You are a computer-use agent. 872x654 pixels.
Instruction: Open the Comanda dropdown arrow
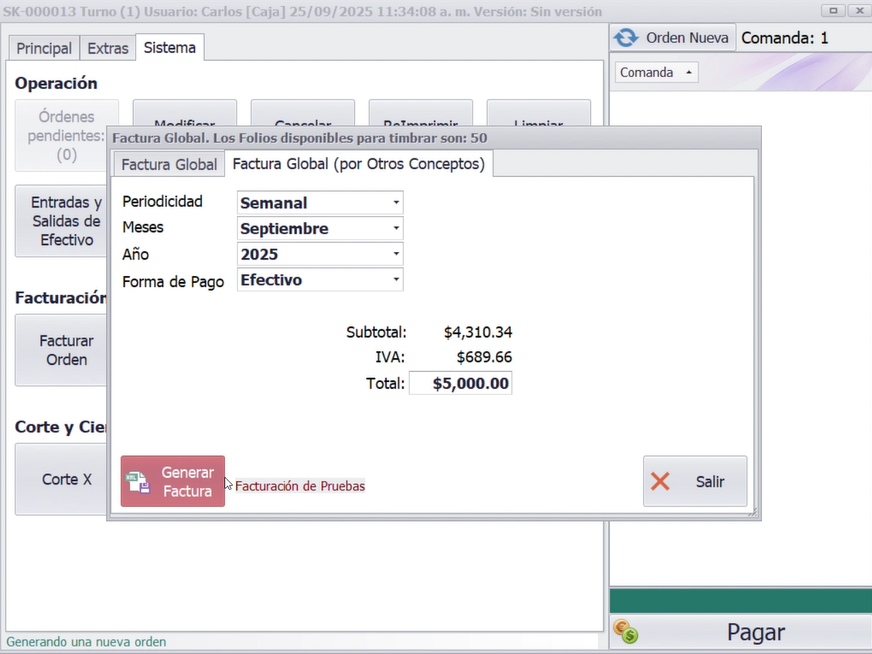pos(688,73)
